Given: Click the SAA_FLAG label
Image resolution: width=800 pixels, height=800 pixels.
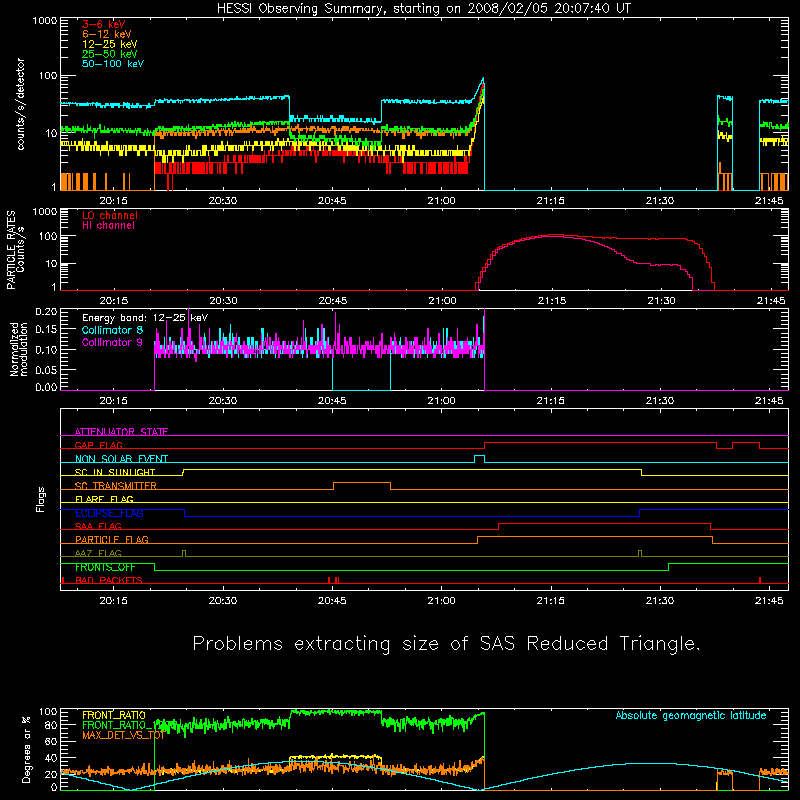Looking at the screenshot, I should coord(98,526).
